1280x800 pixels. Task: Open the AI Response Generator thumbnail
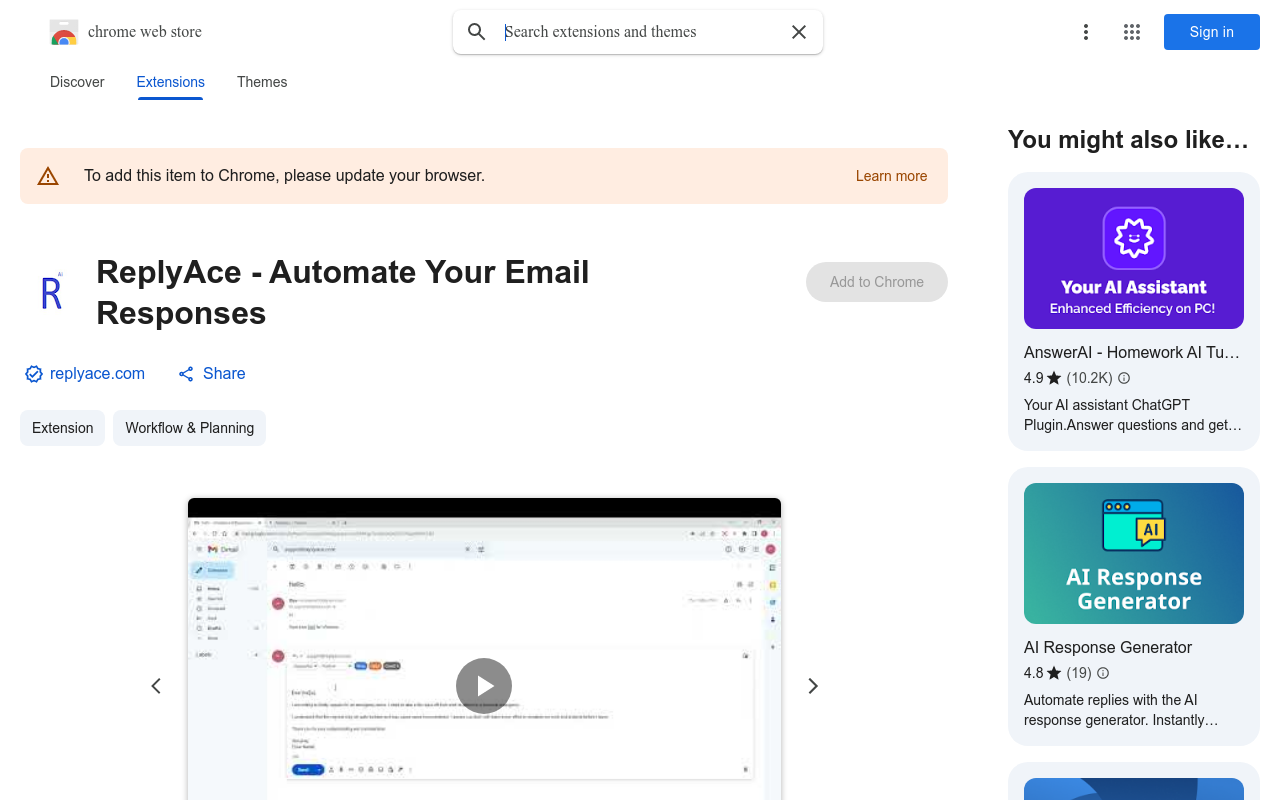pos(1134,553)
